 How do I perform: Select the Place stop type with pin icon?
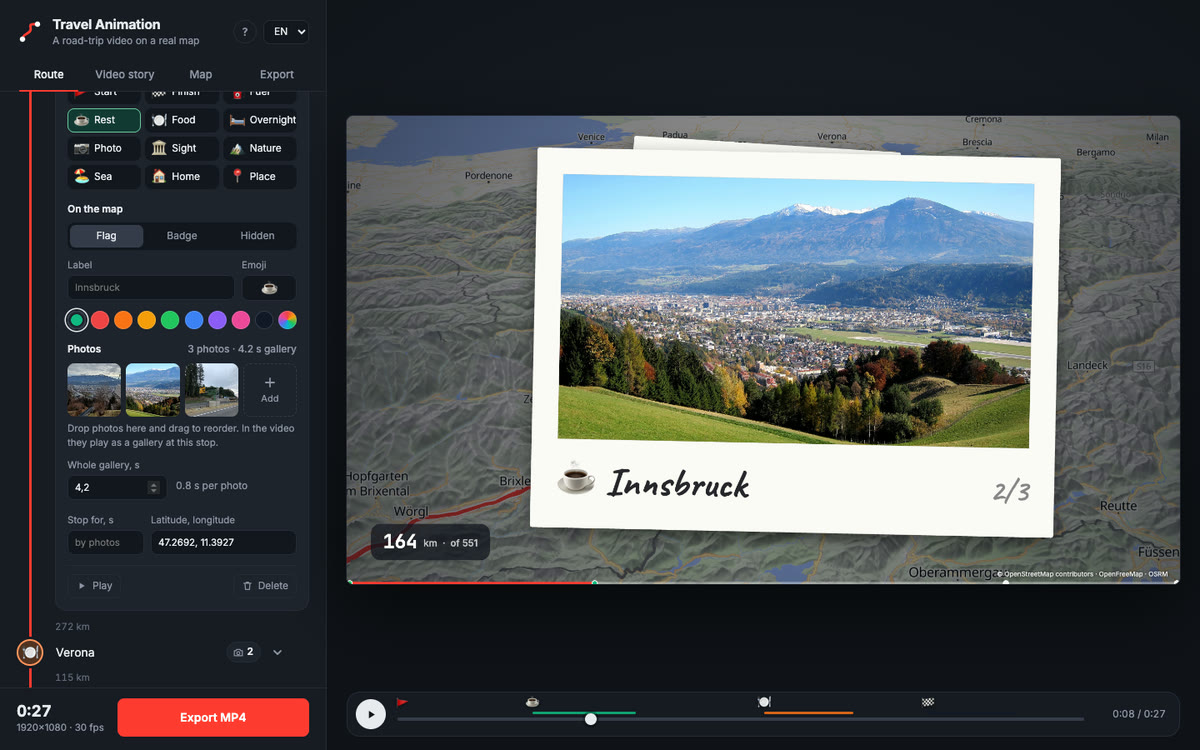pyautogui.click(x=260, y=176)
